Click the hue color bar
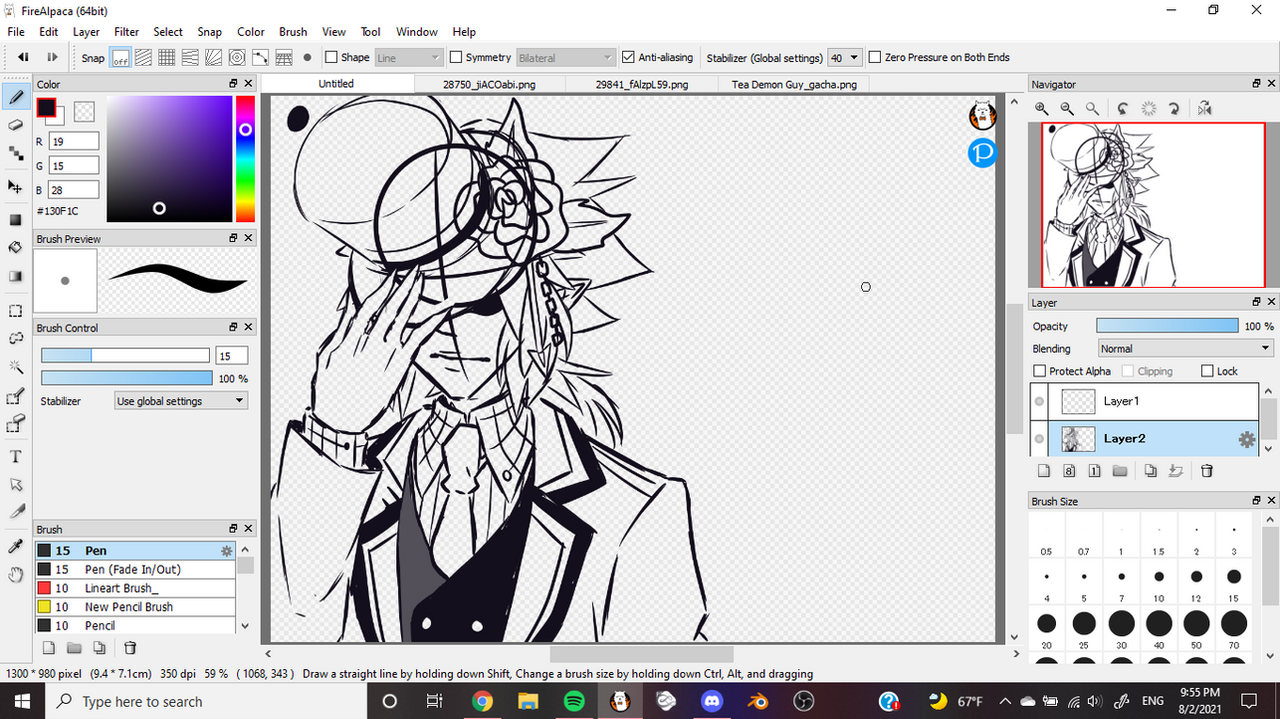This screenshot has width=1280, height=719. coord(245,158)
